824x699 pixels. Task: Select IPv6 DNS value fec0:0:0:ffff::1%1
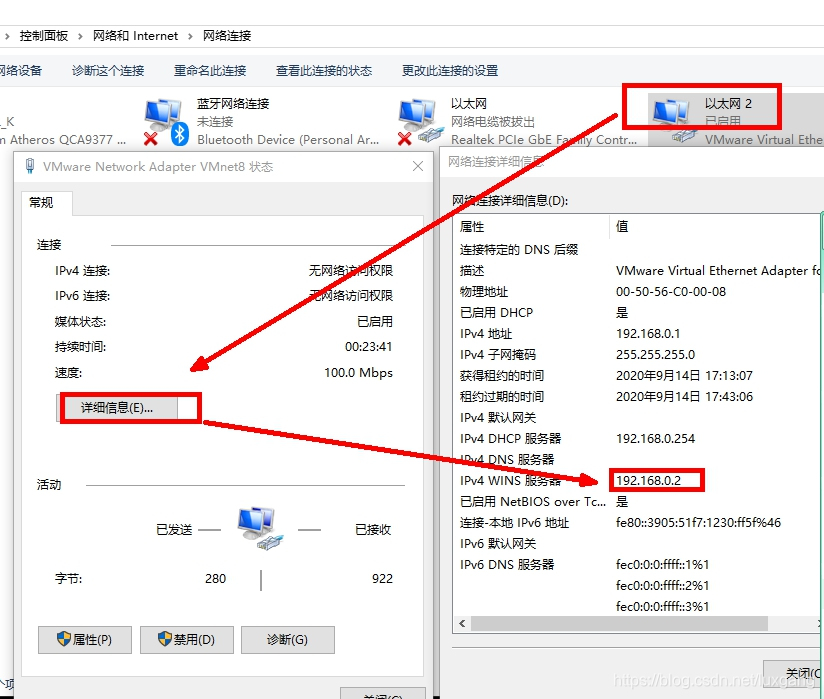point(662,565)
